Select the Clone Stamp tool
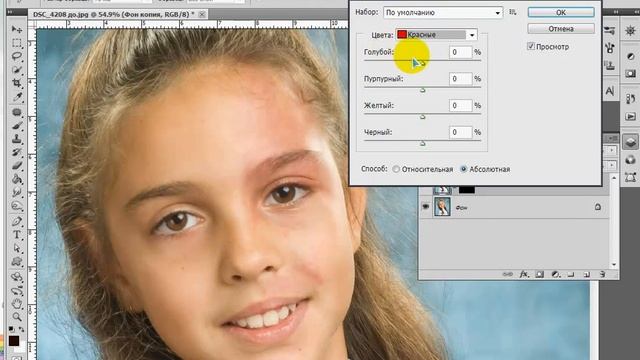Image resolution: width=640 pixels, height=360 pixels. pos(17,139)
